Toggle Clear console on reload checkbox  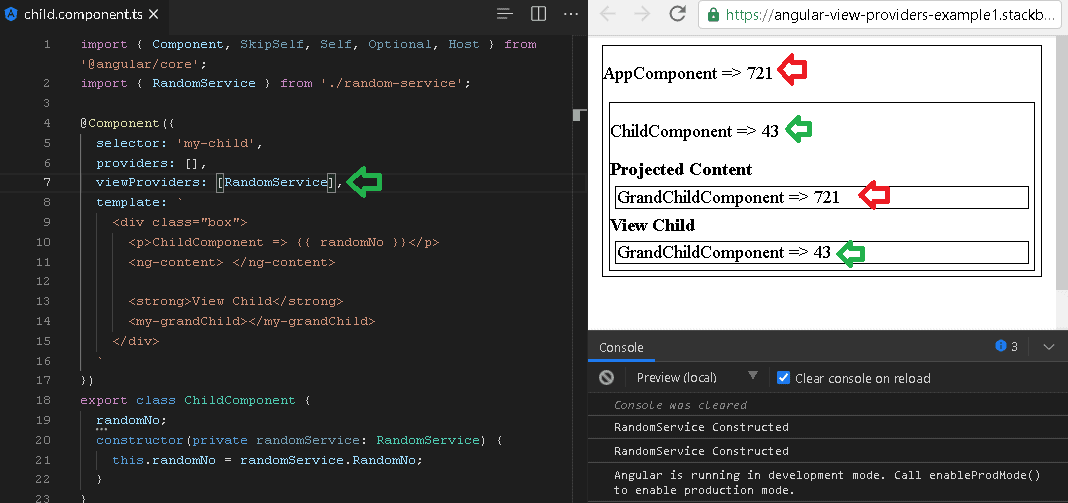pos(783,378)
